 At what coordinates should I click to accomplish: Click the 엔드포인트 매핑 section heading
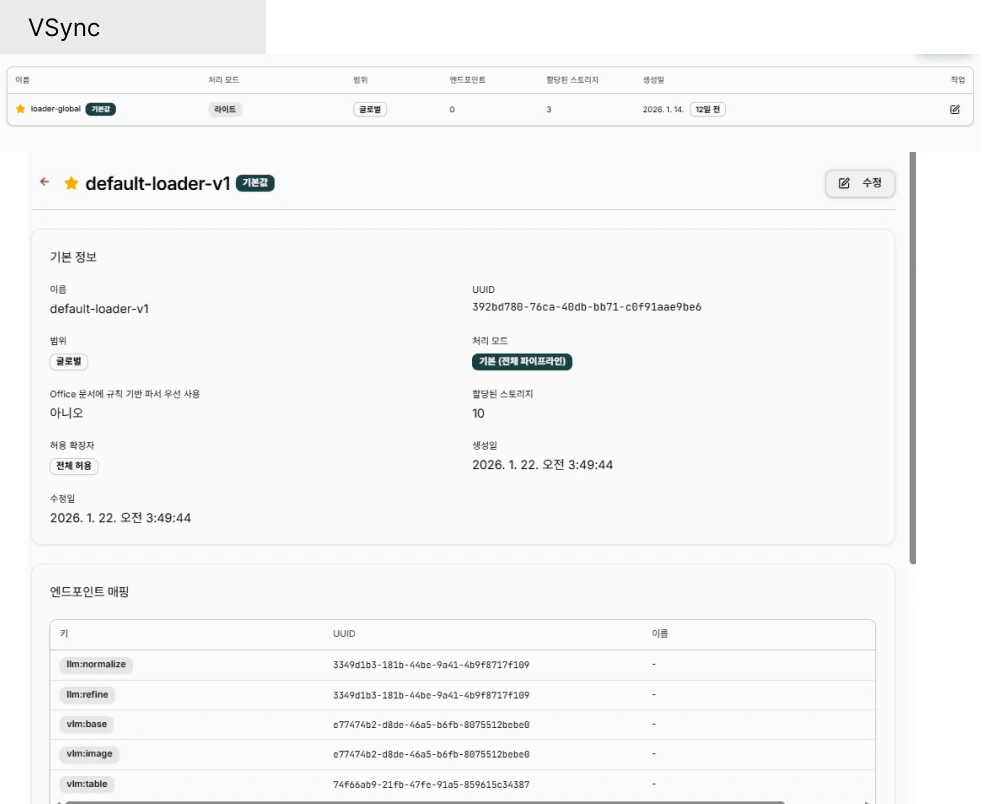(90, 591)
